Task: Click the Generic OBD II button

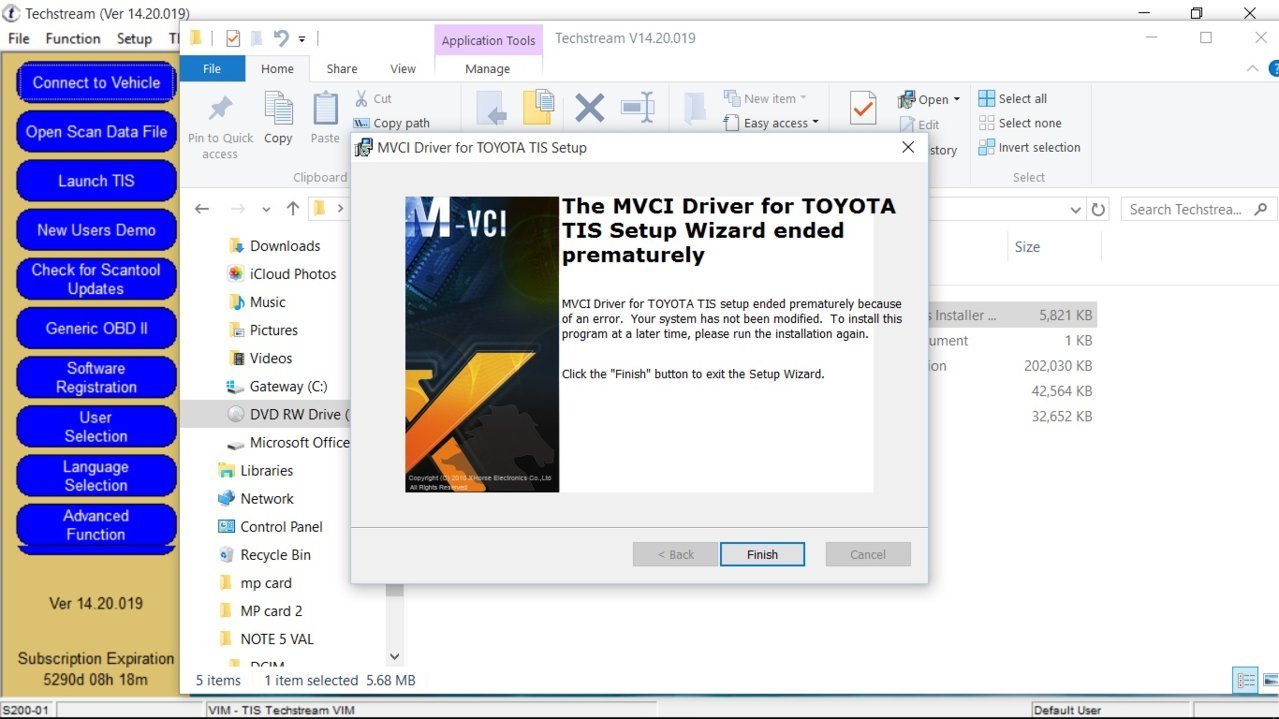Action: [96, 328]
